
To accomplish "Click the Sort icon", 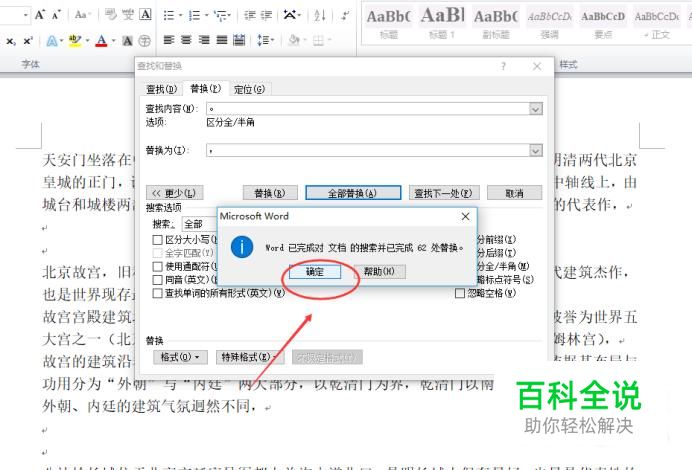I will (x=320, y=15).
